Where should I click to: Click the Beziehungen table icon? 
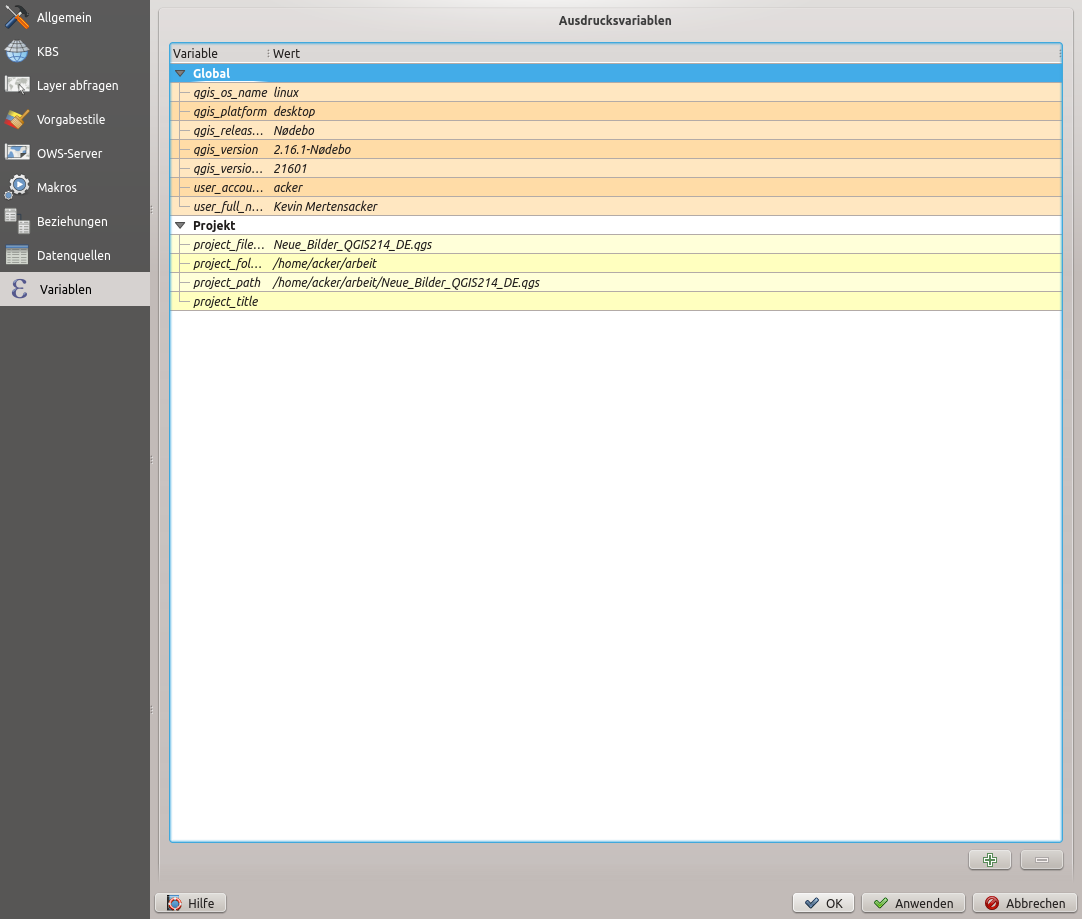point(18,221)
